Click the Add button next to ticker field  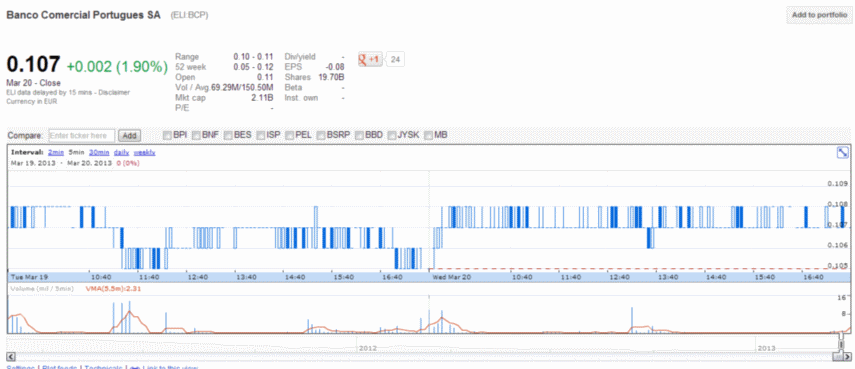(x=129, y=135)
